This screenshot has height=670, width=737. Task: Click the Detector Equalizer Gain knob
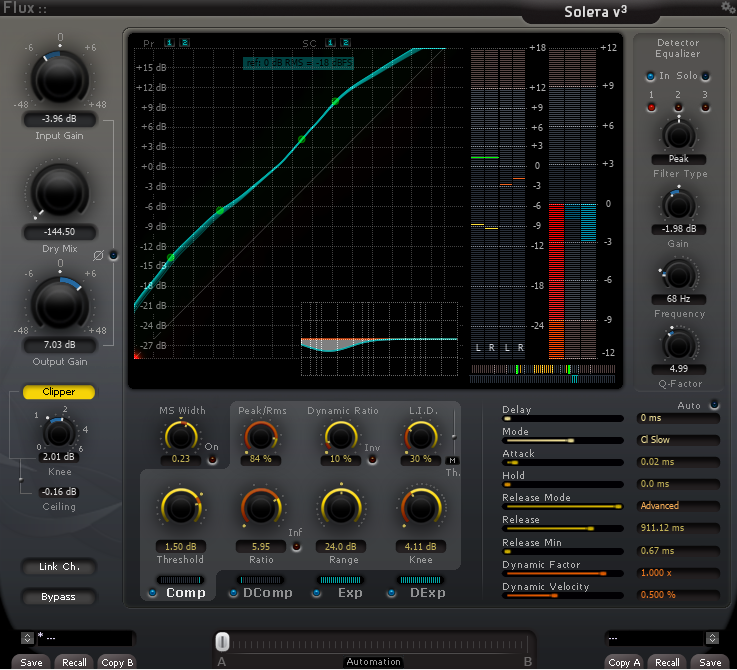(x=679, y=205)
